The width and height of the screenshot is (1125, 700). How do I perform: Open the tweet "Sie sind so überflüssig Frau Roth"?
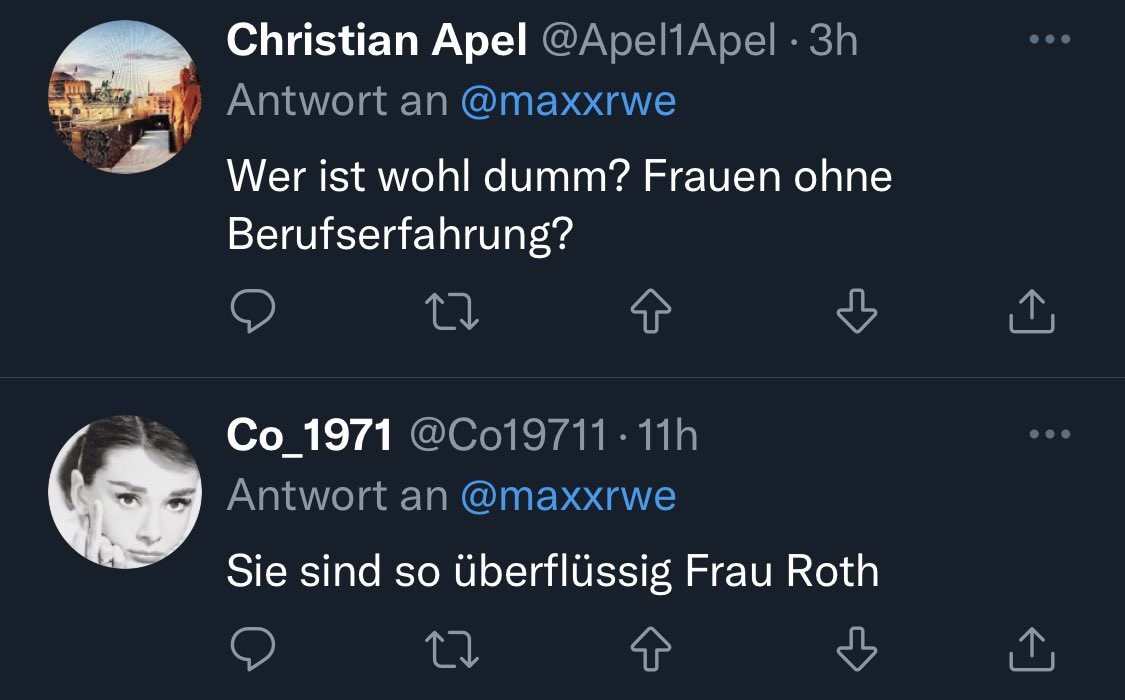pyautogui.click(x=552, y=572)
